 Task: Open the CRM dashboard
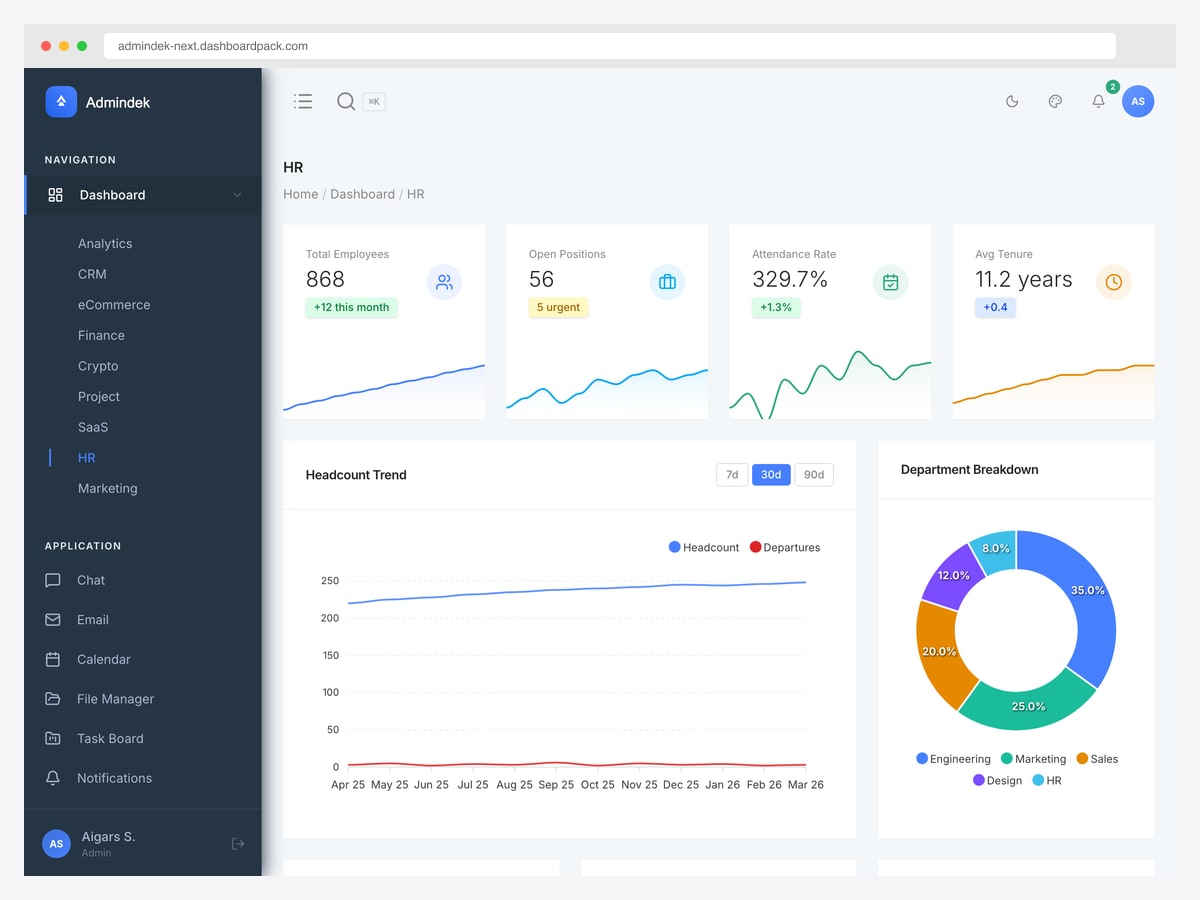(x=92, y=274)
